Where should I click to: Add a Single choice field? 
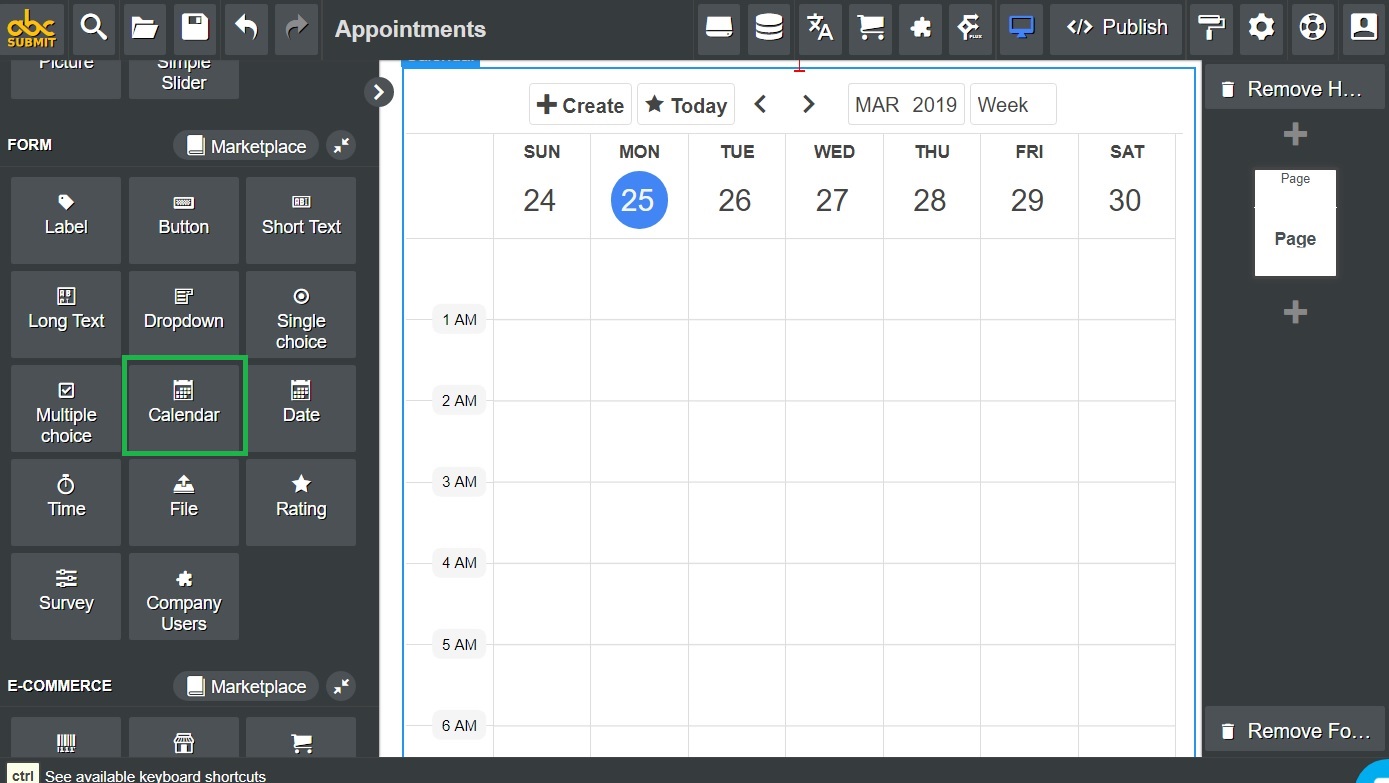pos(300,313)
